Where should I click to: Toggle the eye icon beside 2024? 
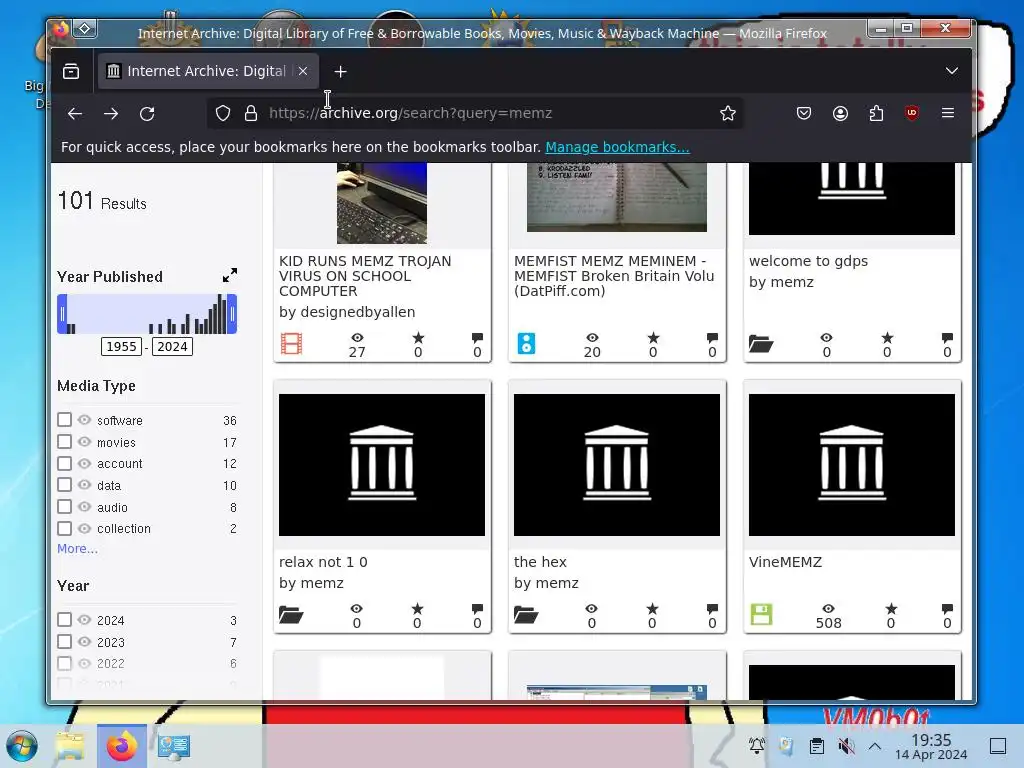coord(84,619)
